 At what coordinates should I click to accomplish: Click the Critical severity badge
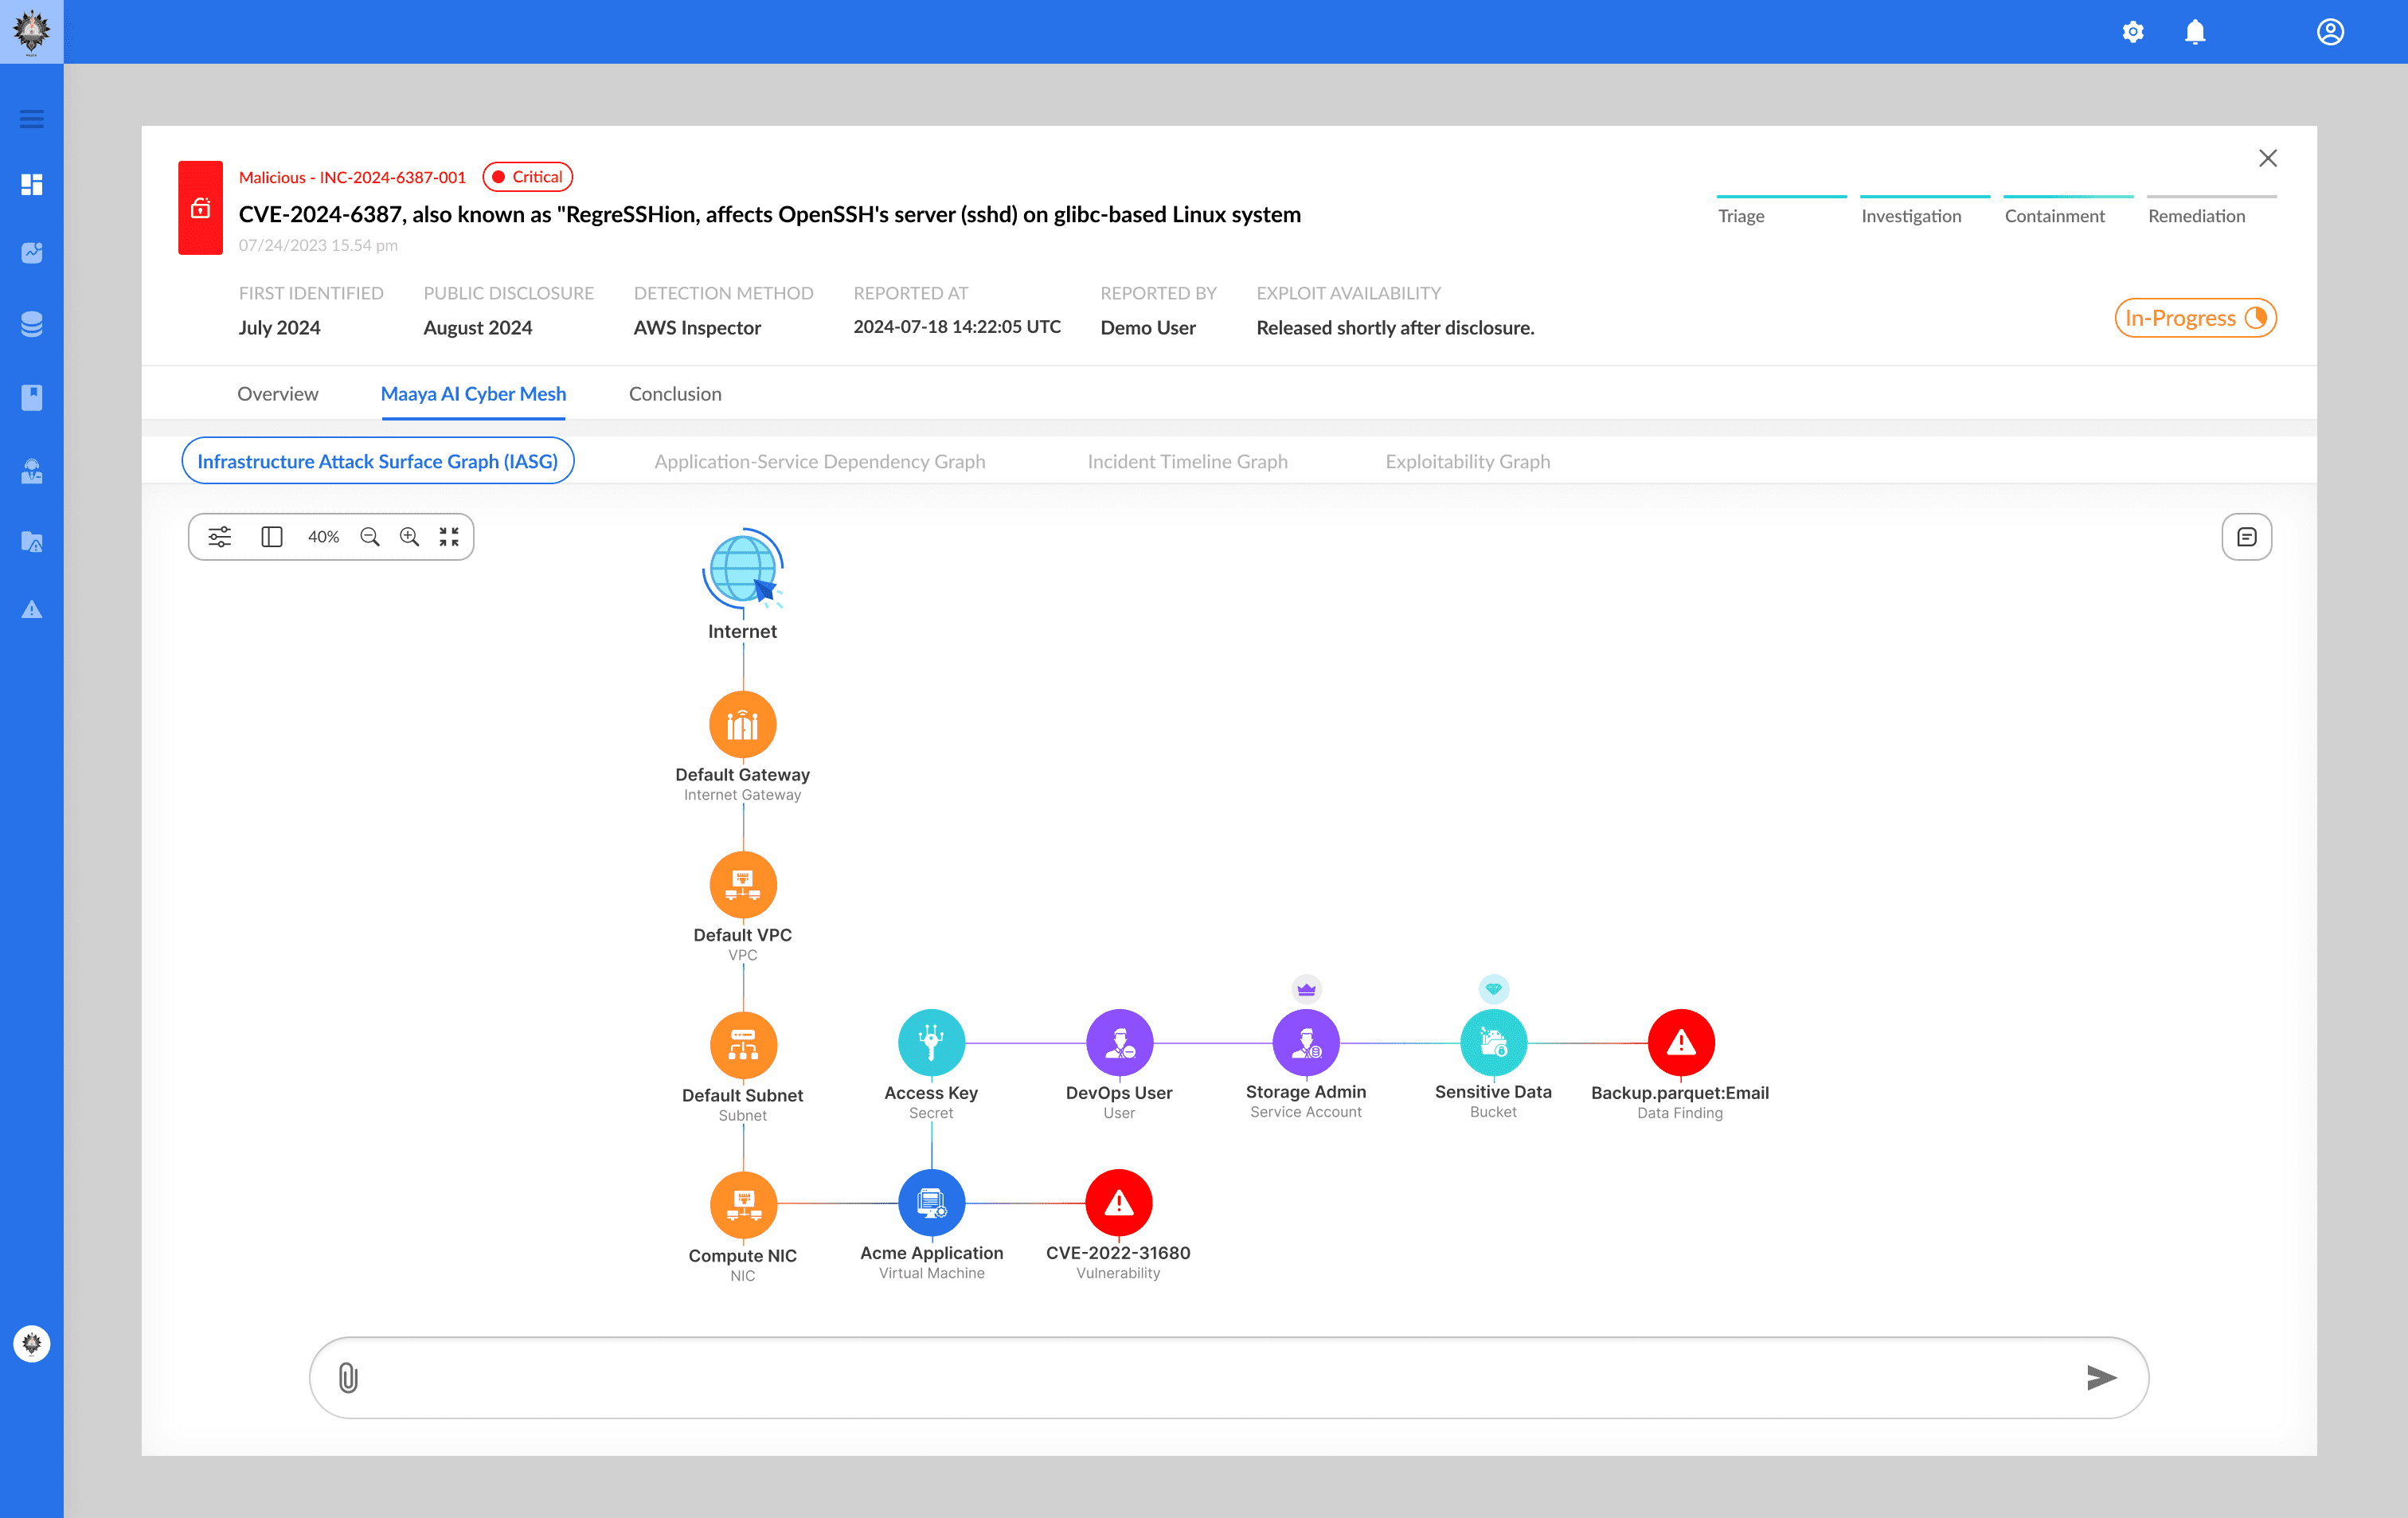point(527,177)
